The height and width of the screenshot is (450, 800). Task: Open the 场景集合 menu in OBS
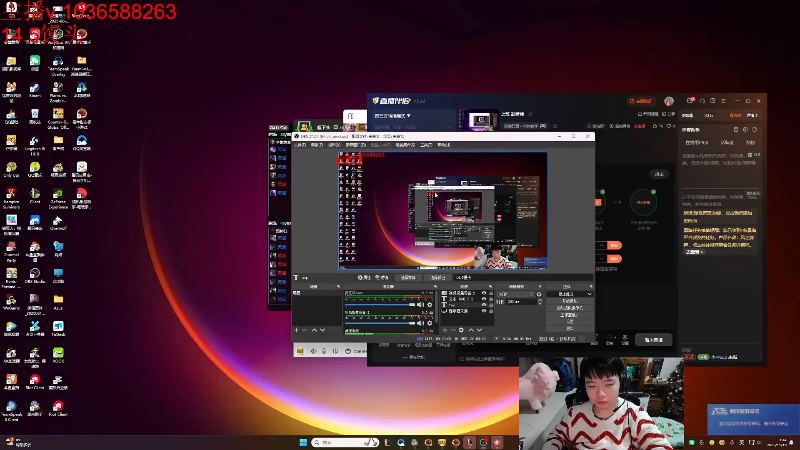pyautogui.click(x=405, y=145)
